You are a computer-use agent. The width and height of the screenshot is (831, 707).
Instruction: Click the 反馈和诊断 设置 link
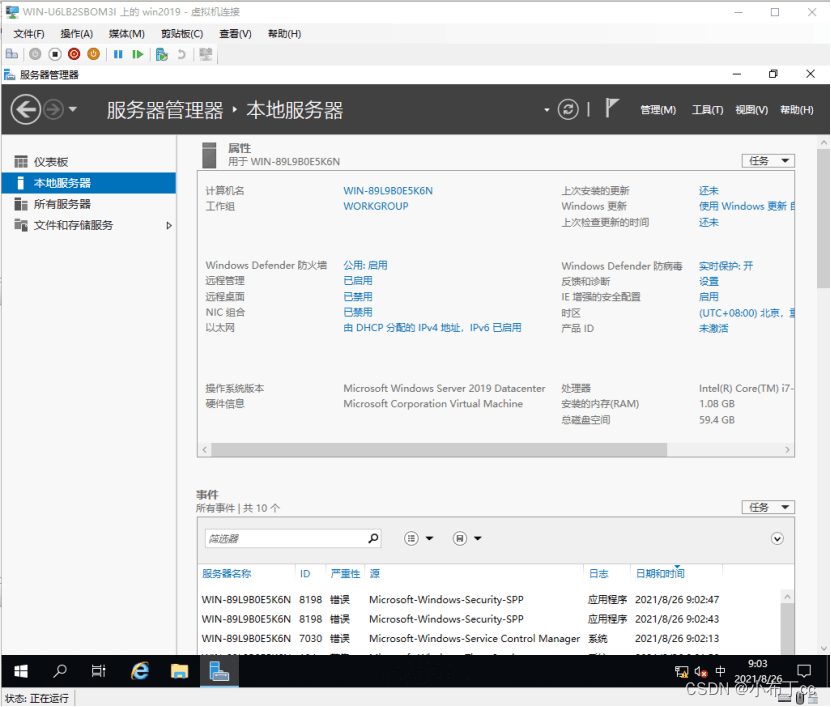(709, 281)
